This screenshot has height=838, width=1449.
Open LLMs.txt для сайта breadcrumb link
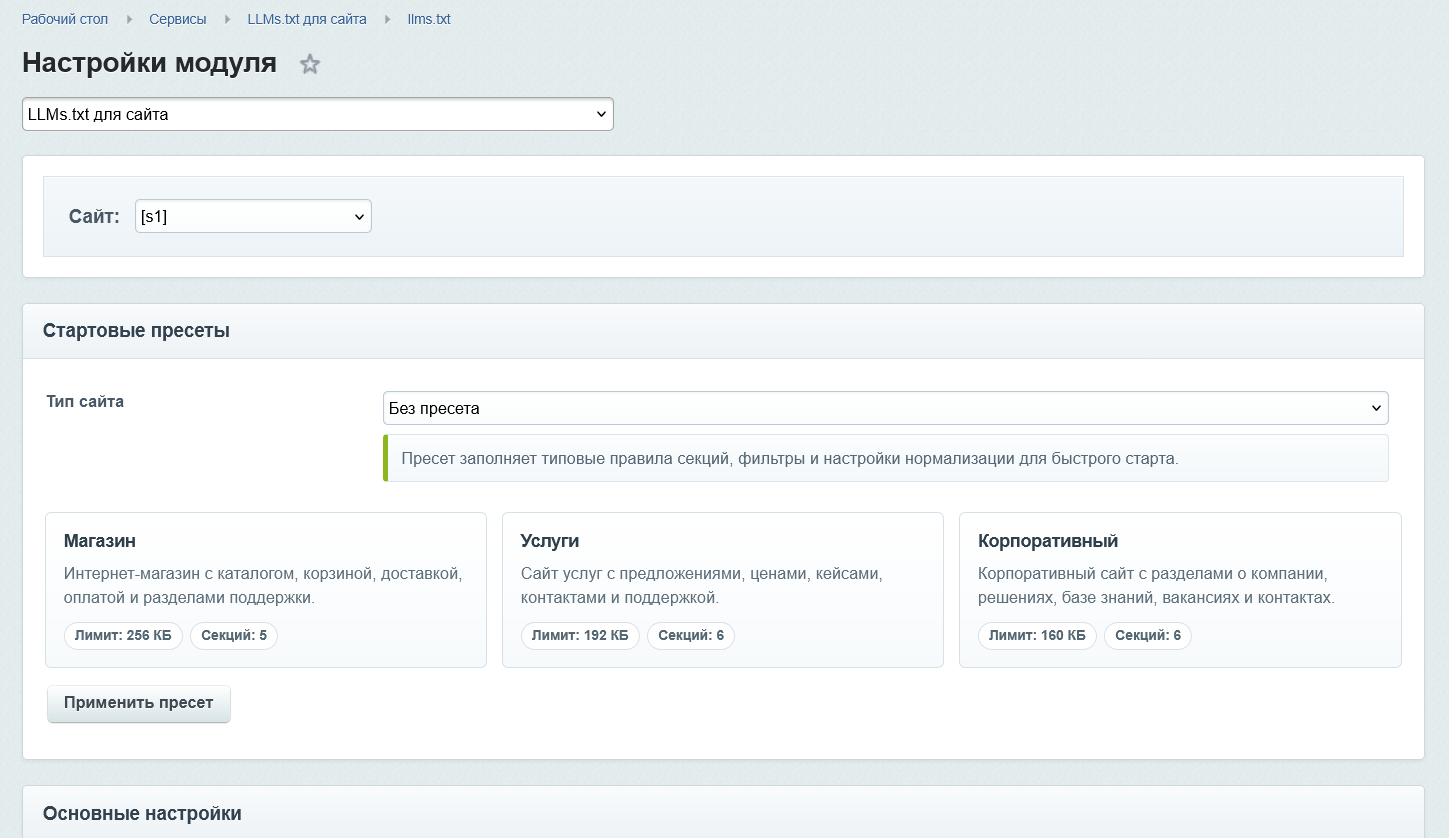(x=307, y=19)
